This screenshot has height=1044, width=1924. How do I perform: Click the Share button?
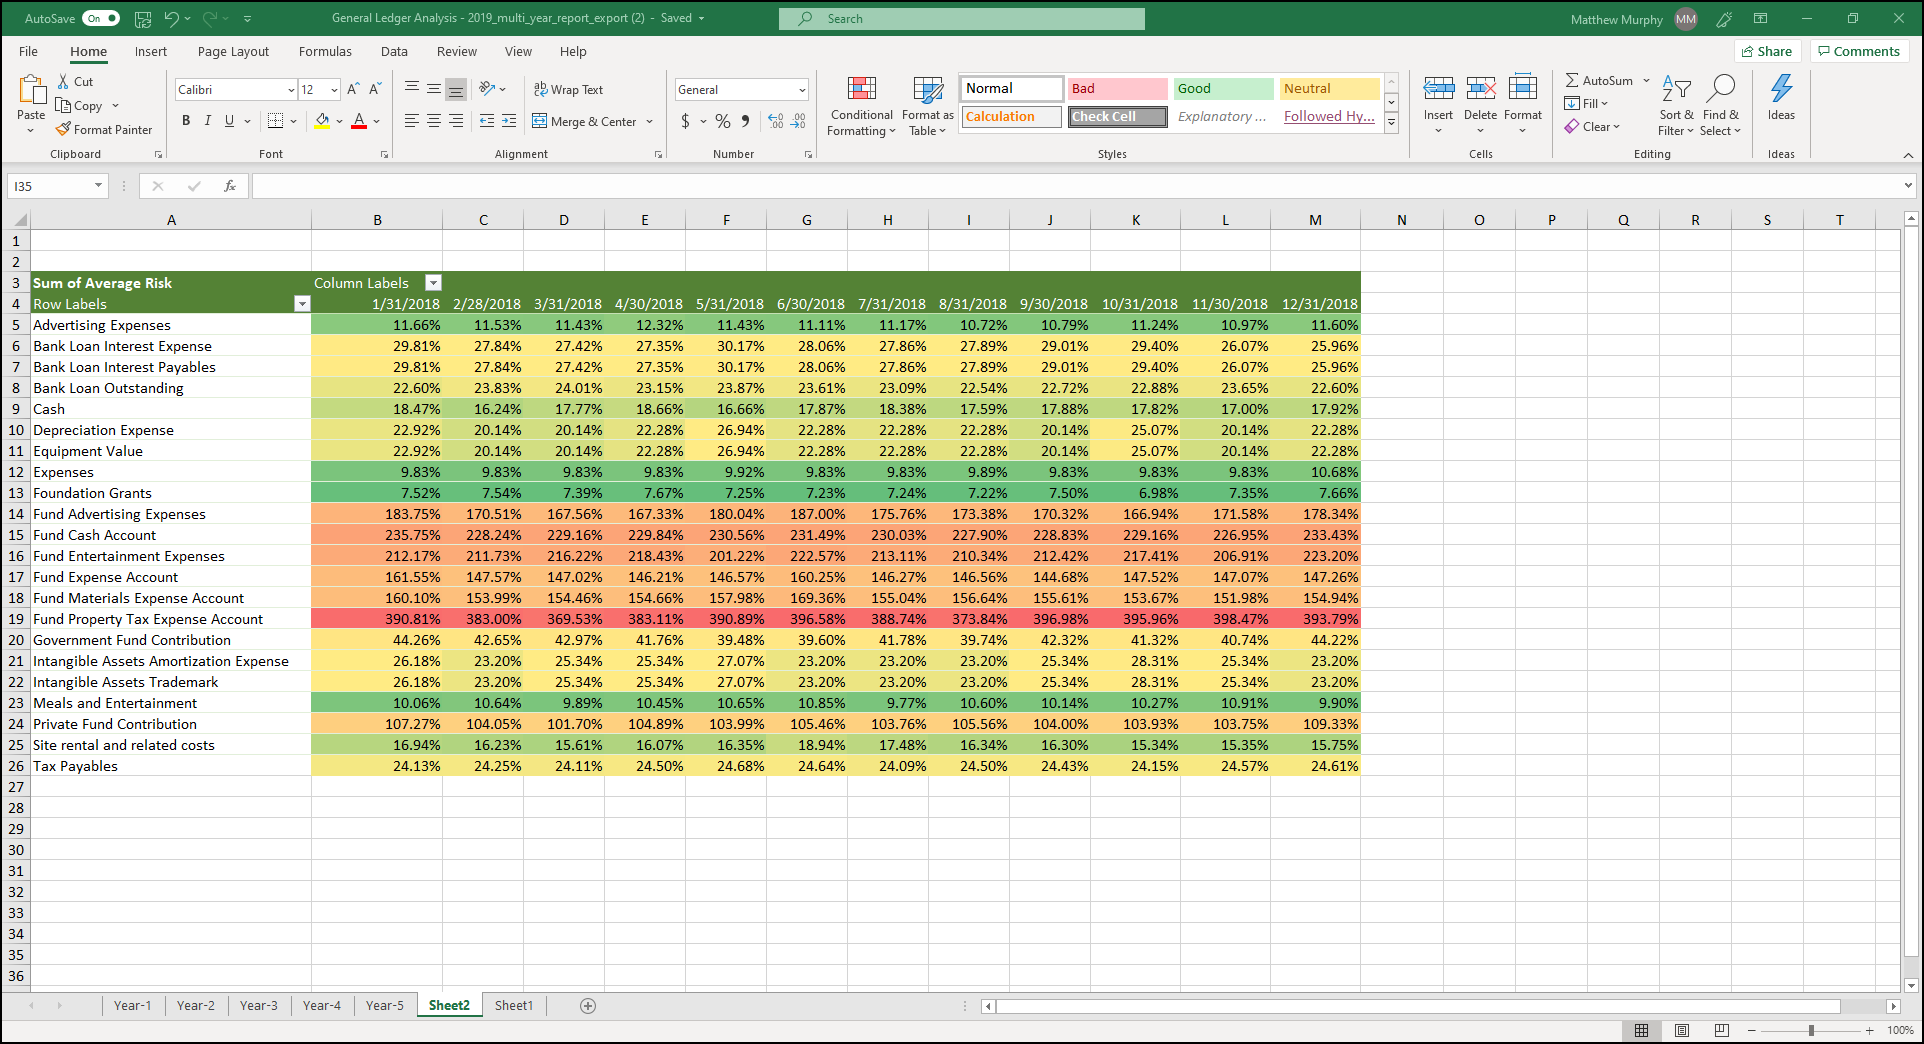(x=1767, y=51)
